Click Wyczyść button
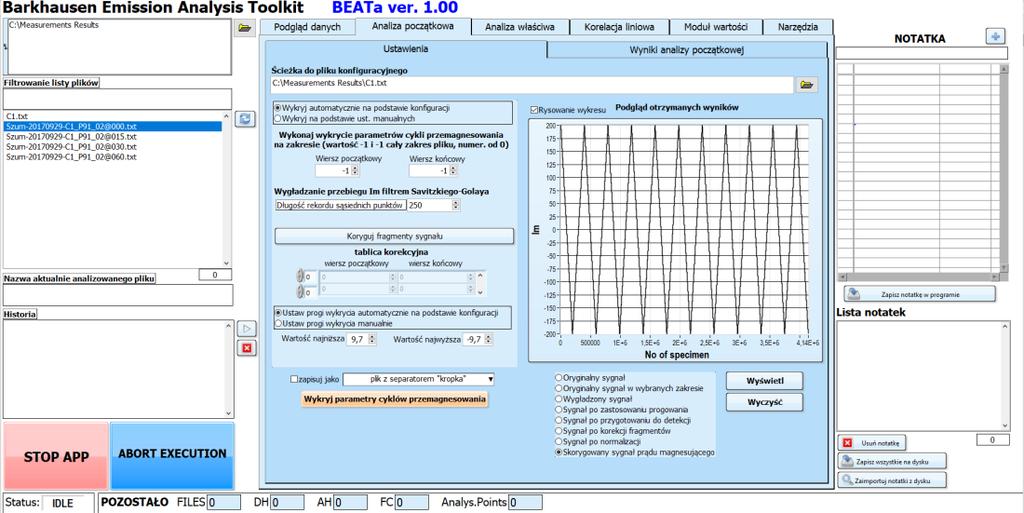1024x513 pixels. [764, 402]
